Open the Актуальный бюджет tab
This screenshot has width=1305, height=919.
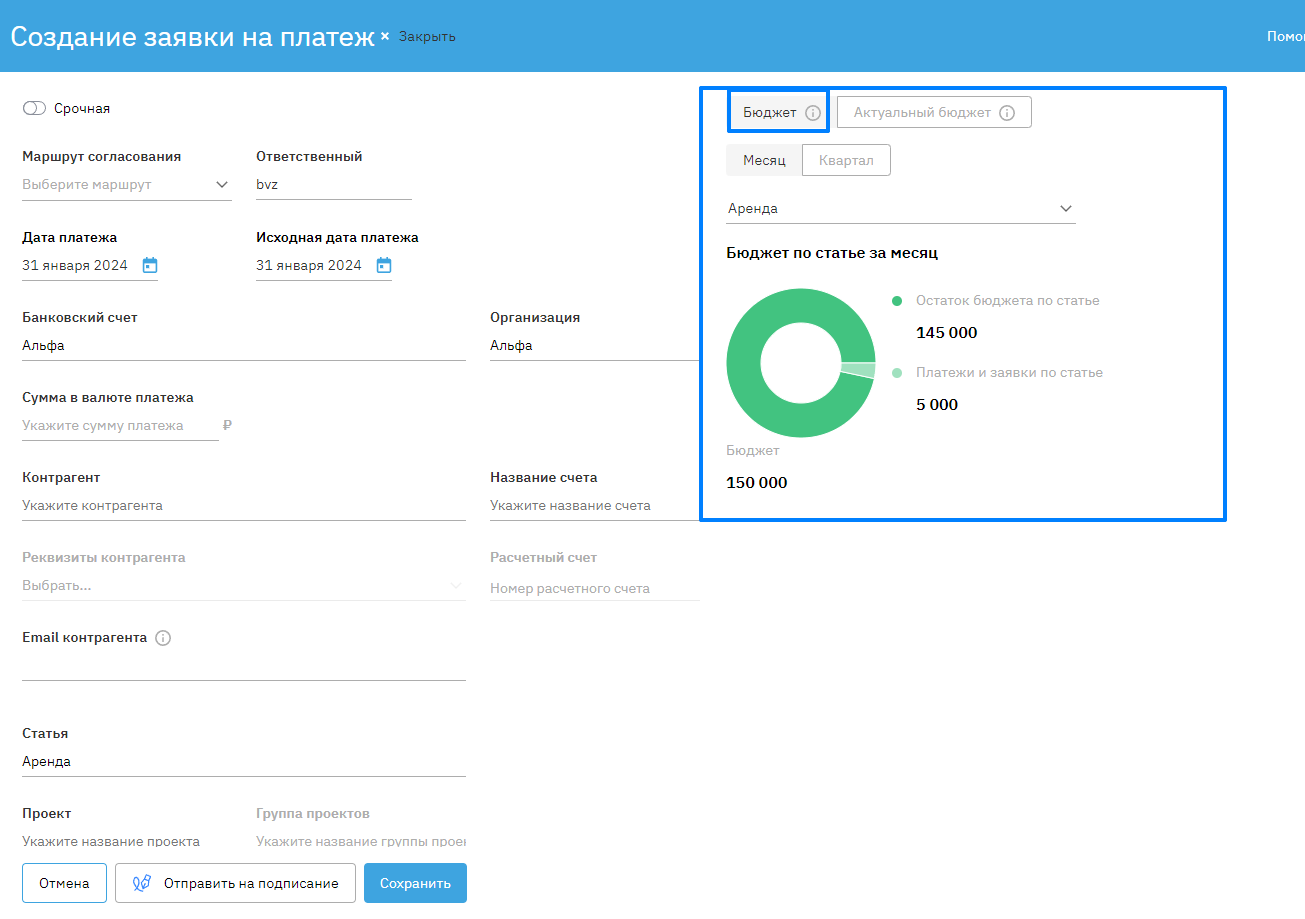click(922, 113)
